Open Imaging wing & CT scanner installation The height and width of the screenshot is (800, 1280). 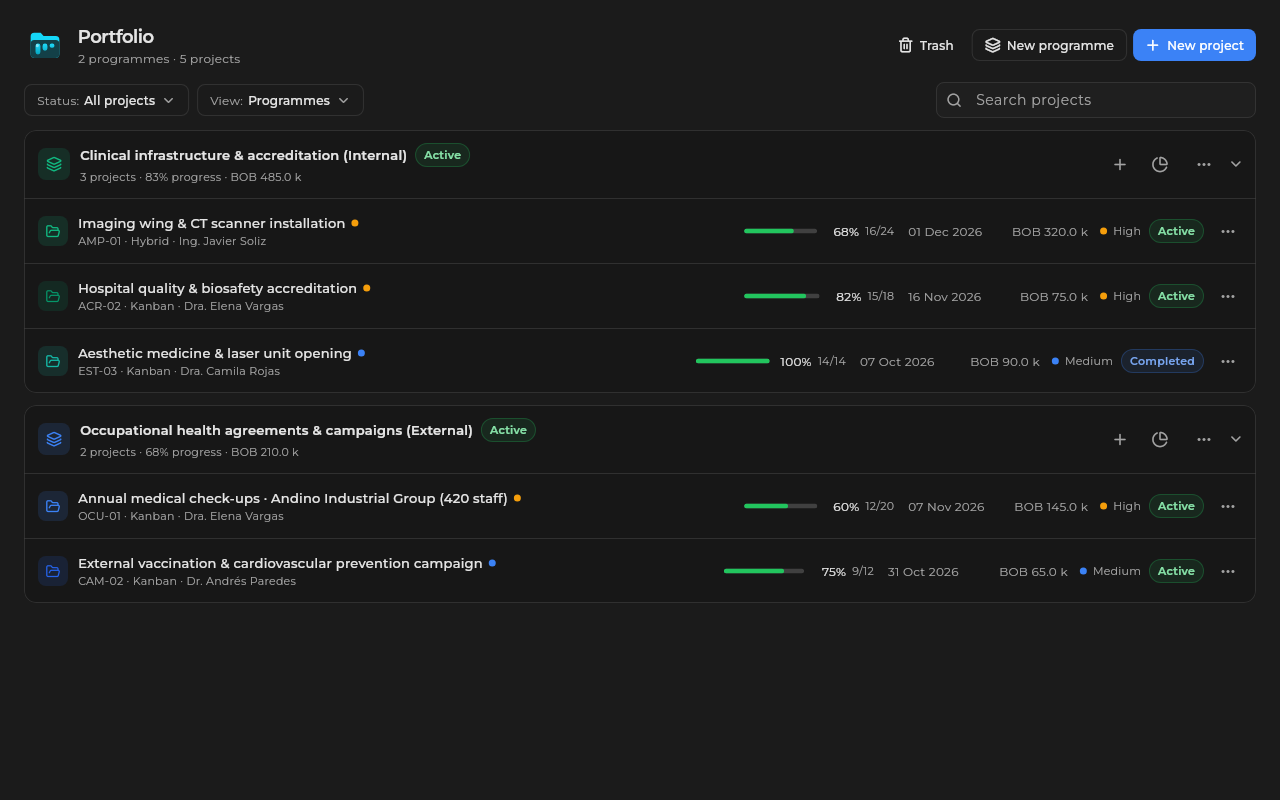(211, 223)
